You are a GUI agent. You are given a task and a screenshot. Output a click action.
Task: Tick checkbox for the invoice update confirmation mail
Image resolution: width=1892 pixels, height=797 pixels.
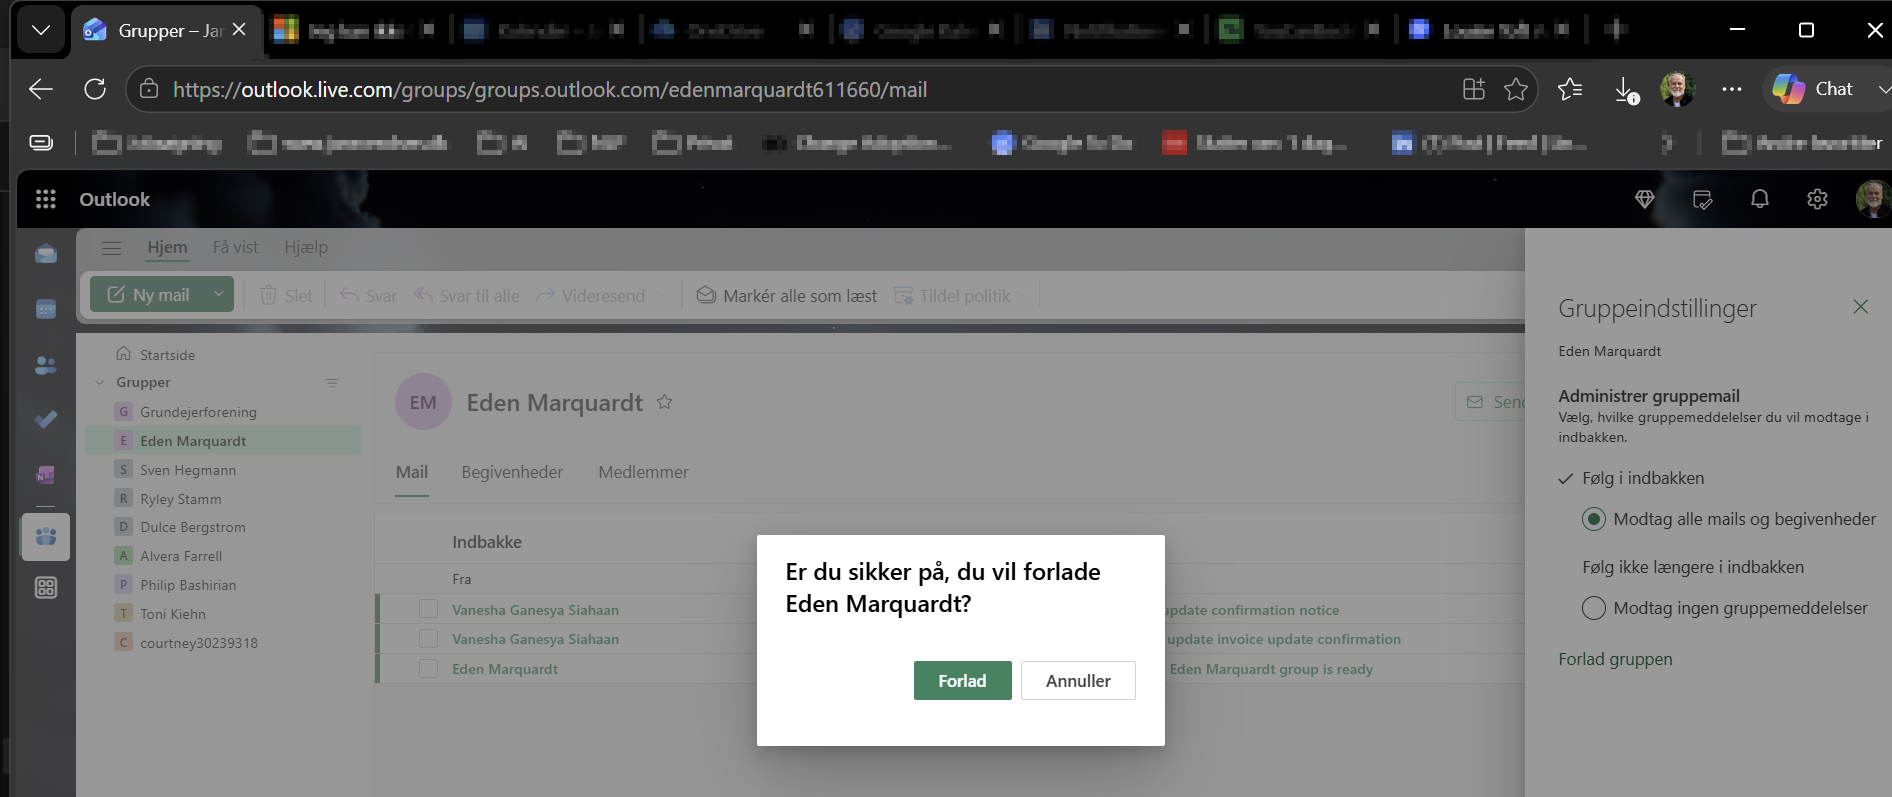pos(429,638)
